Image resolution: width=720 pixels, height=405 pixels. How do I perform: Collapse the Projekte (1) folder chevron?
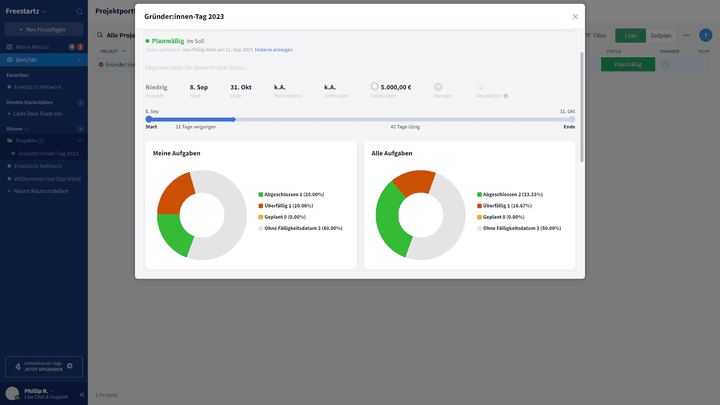click(80, 140)
